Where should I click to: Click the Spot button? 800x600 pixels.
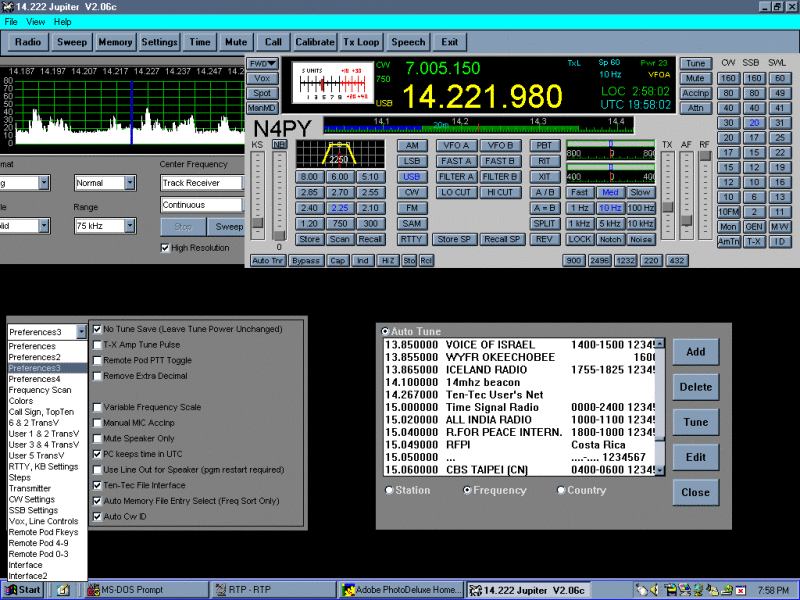click(262, 93)
